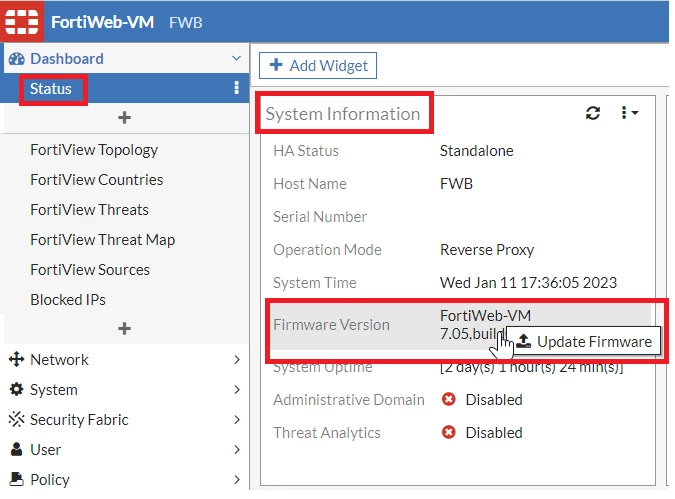The height and width of the screenshot is (499, 675).
Task: Click the System gear icon
Action: [16, 389]
